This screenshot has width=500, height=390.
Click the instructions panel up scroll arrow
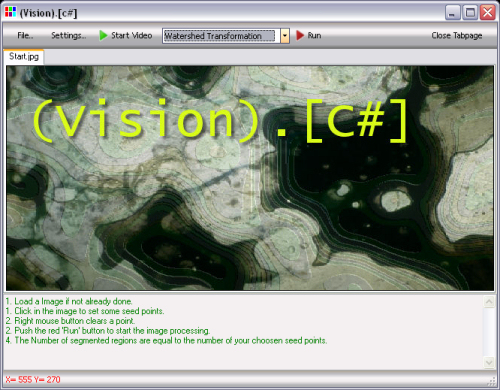(489, 302)
